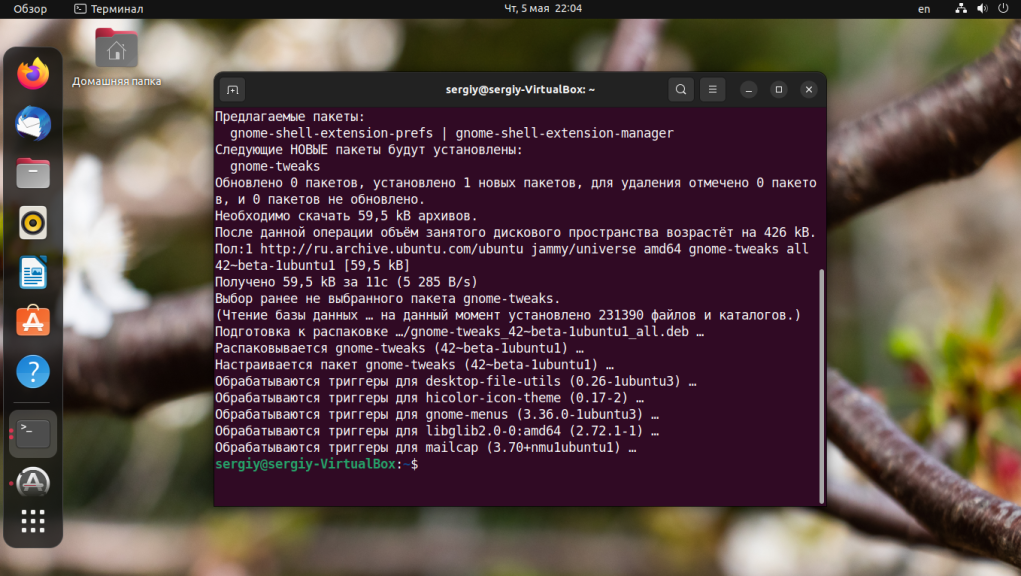The width and height of the screenshot is (1021, 576).
Task: Switch the en keyboard layout indicator
Action: coord(924,9)
